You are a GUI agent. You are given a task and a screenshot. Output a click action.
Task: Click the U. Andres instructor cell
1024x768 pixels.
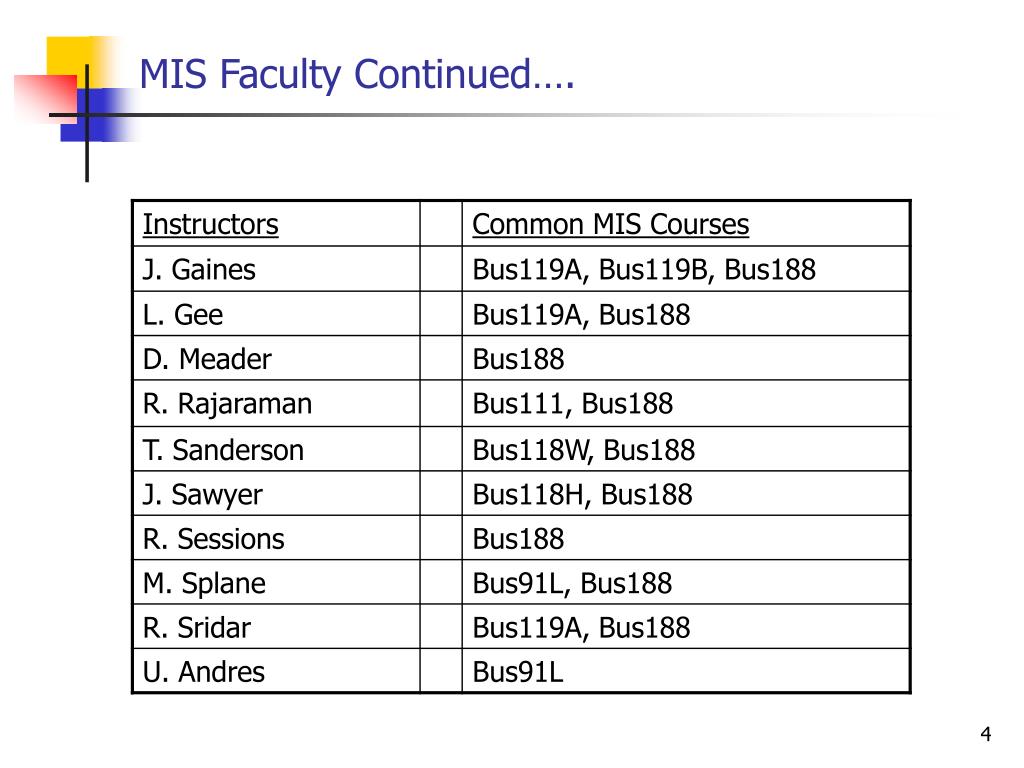click(x=276, y=671)
